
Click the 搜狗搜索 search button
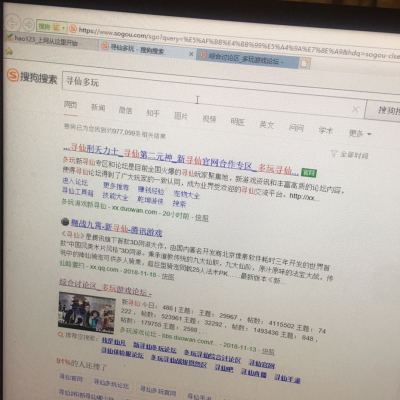[x=384, y=111]
